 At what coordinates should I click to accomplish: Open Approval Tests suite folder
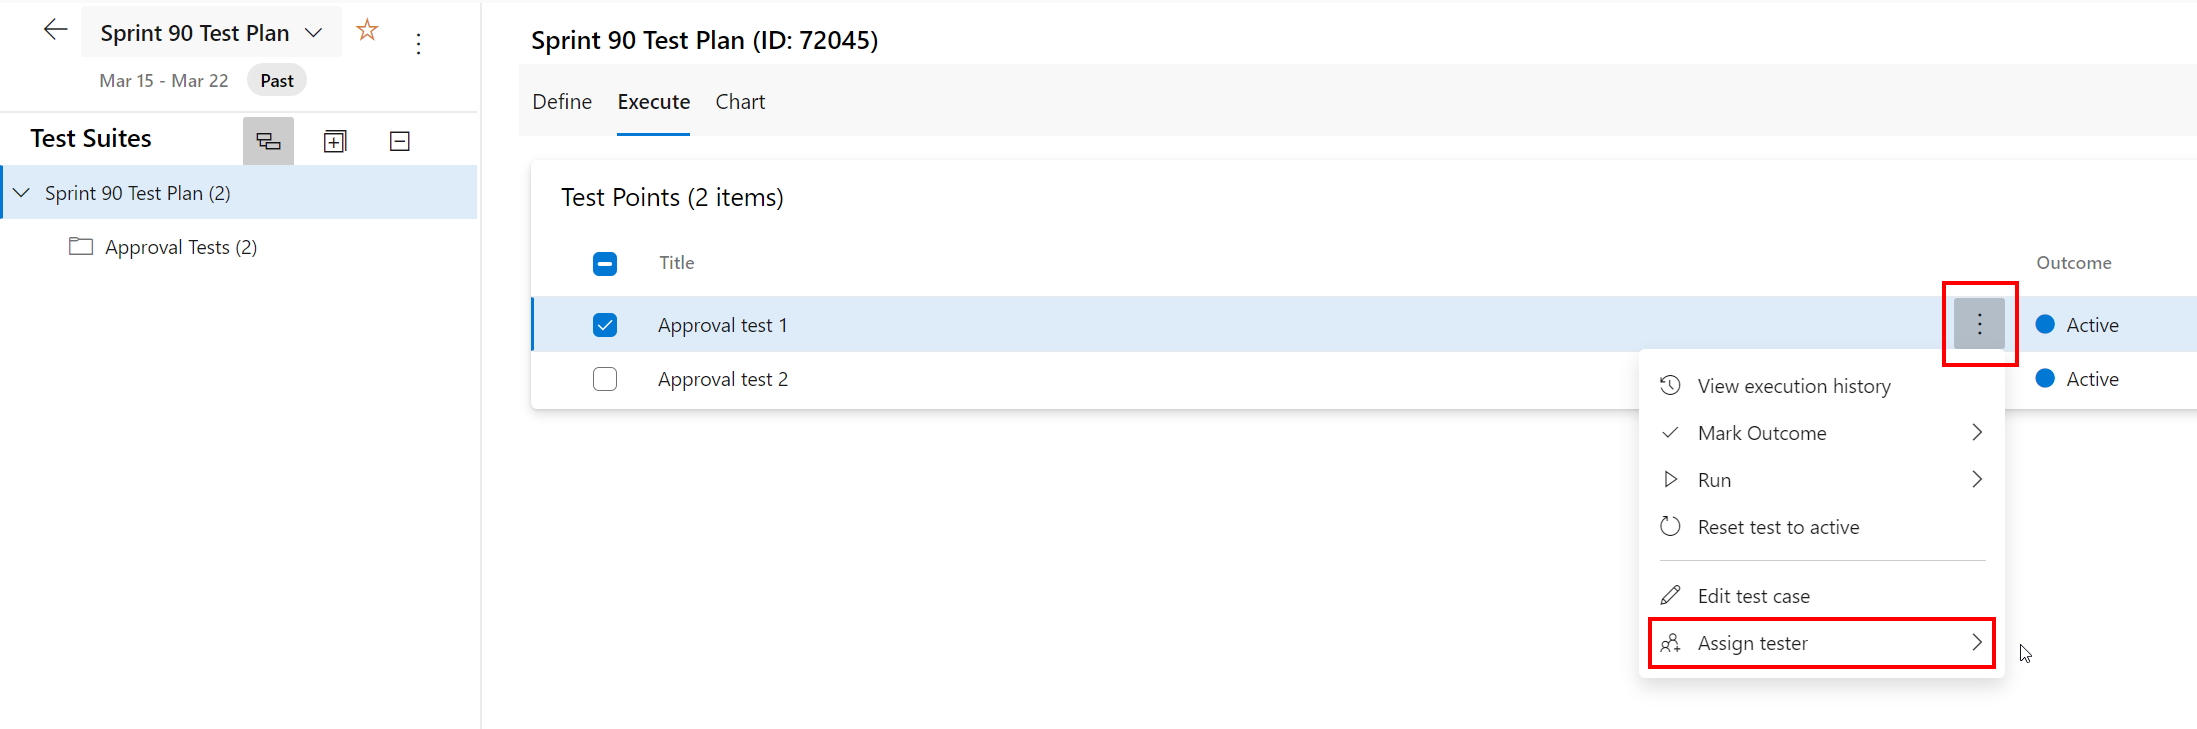tap(180, 247)
